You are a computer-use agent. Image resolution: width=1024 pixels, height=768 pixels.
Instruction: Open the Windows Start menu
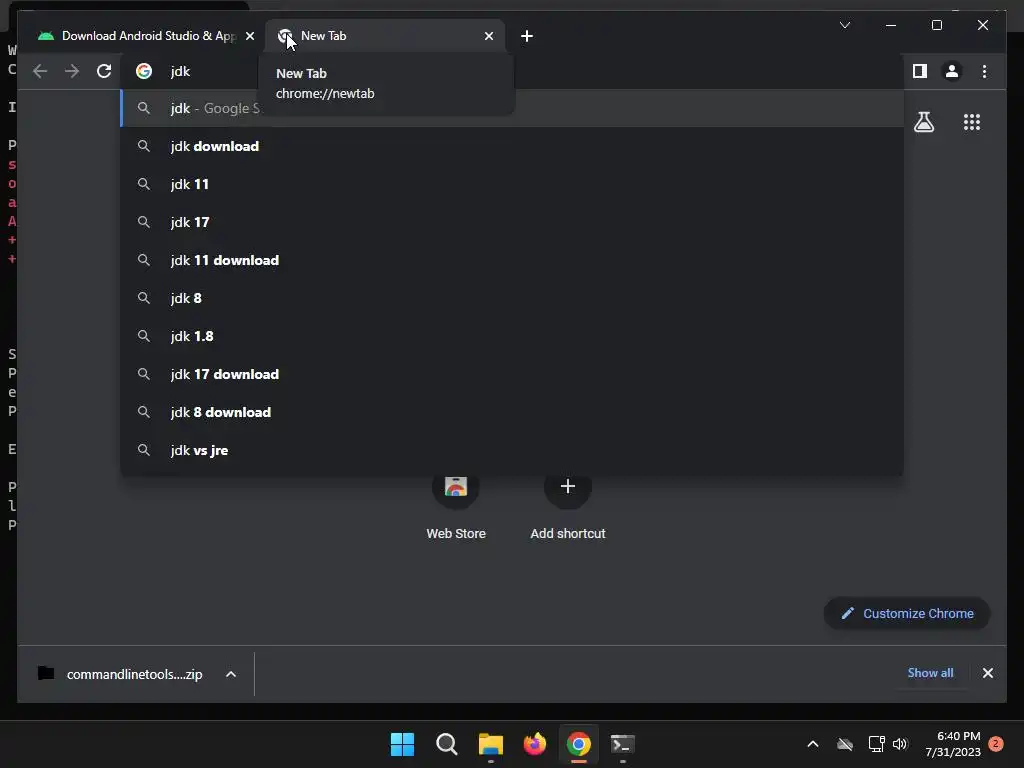tap(402, 744)
